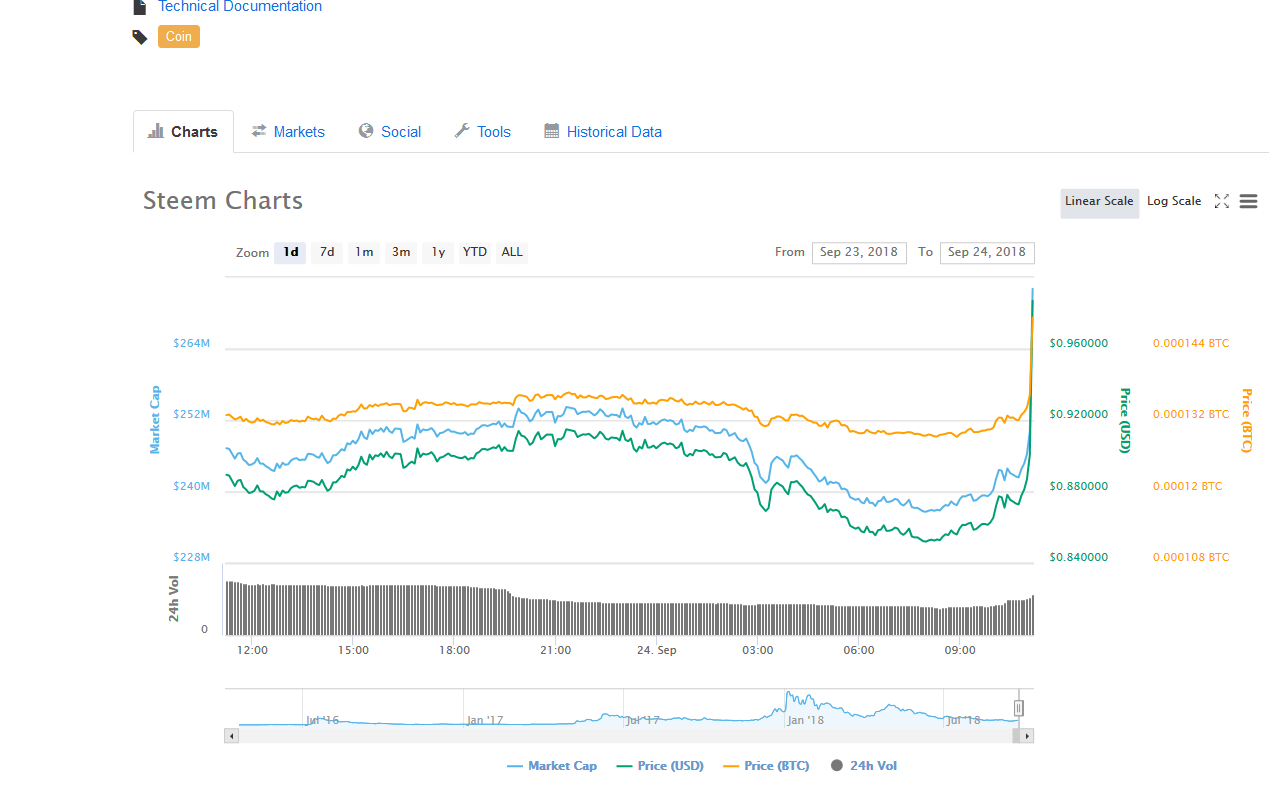Image resolution: width=1276 pixels, height=786 pixels.
Task: Click the exchange arrows icon on the Markets tab
Action: point(259,131)
